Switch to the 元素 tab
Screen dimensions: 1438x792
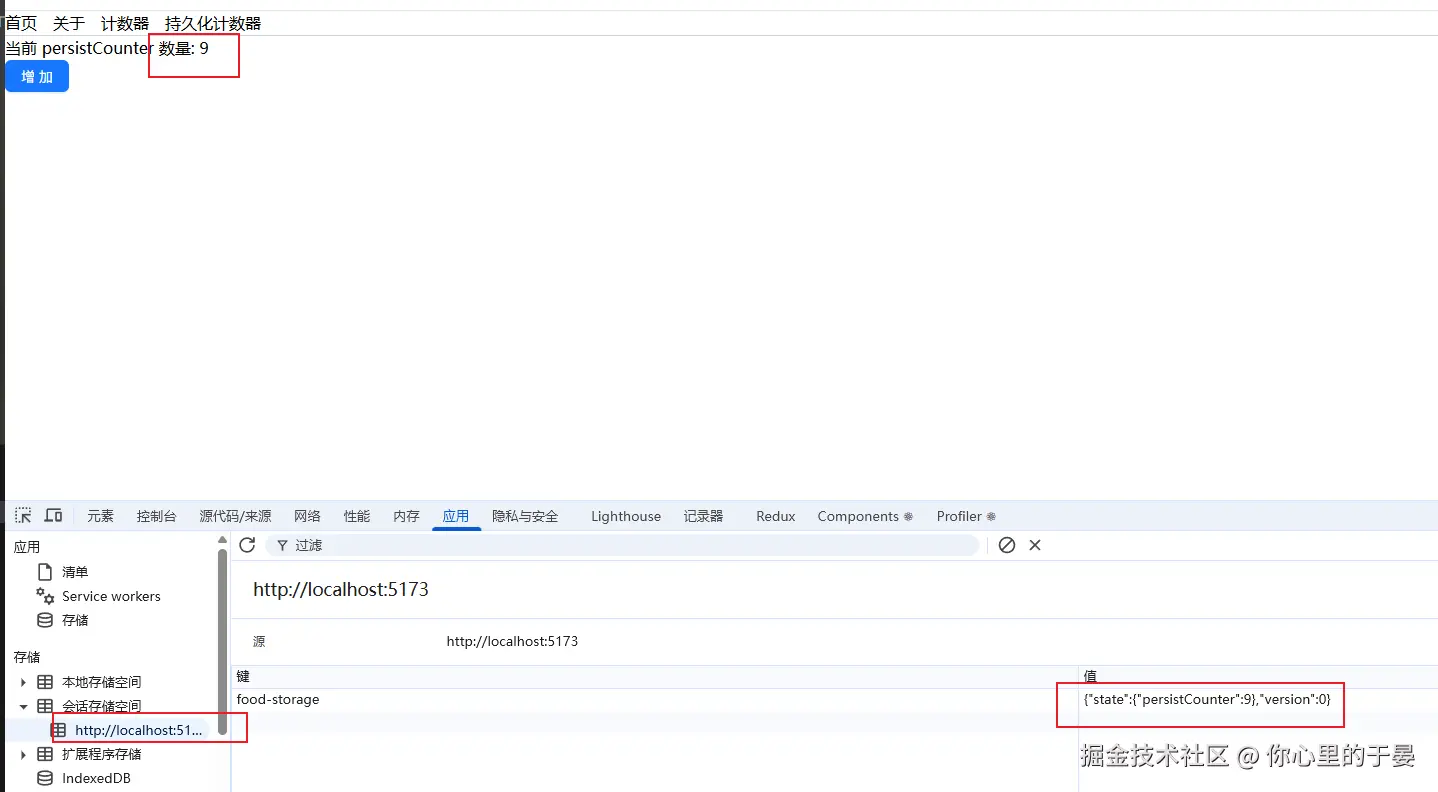pos(100,516)
